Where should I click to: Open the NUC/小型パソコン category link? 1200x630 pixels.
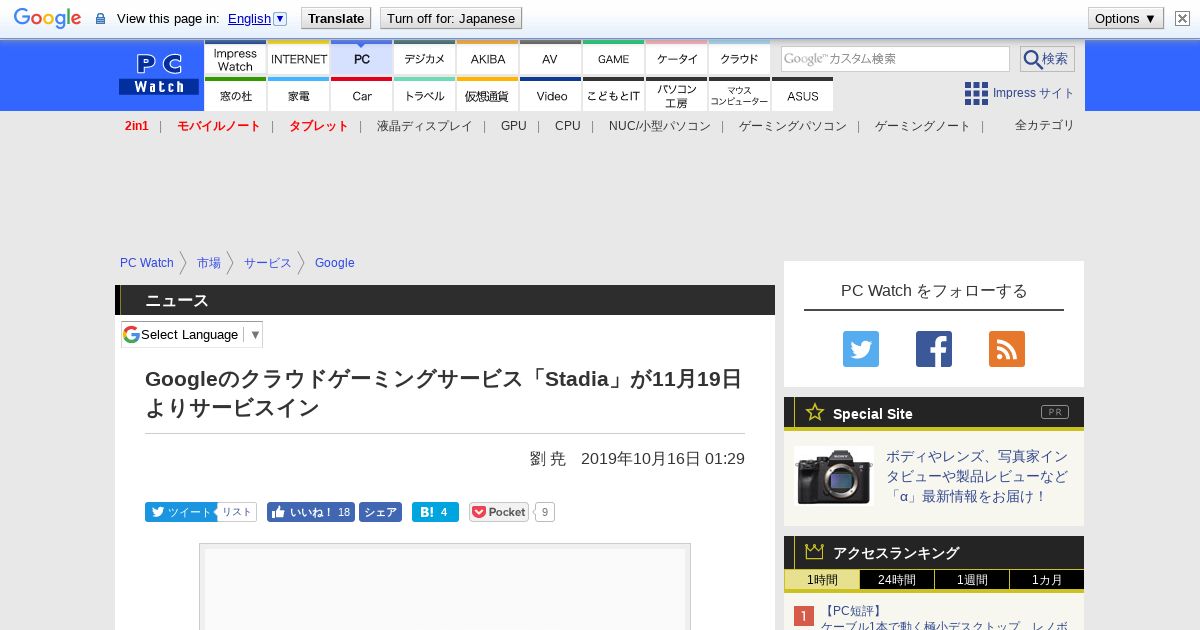tap(660, 126)
